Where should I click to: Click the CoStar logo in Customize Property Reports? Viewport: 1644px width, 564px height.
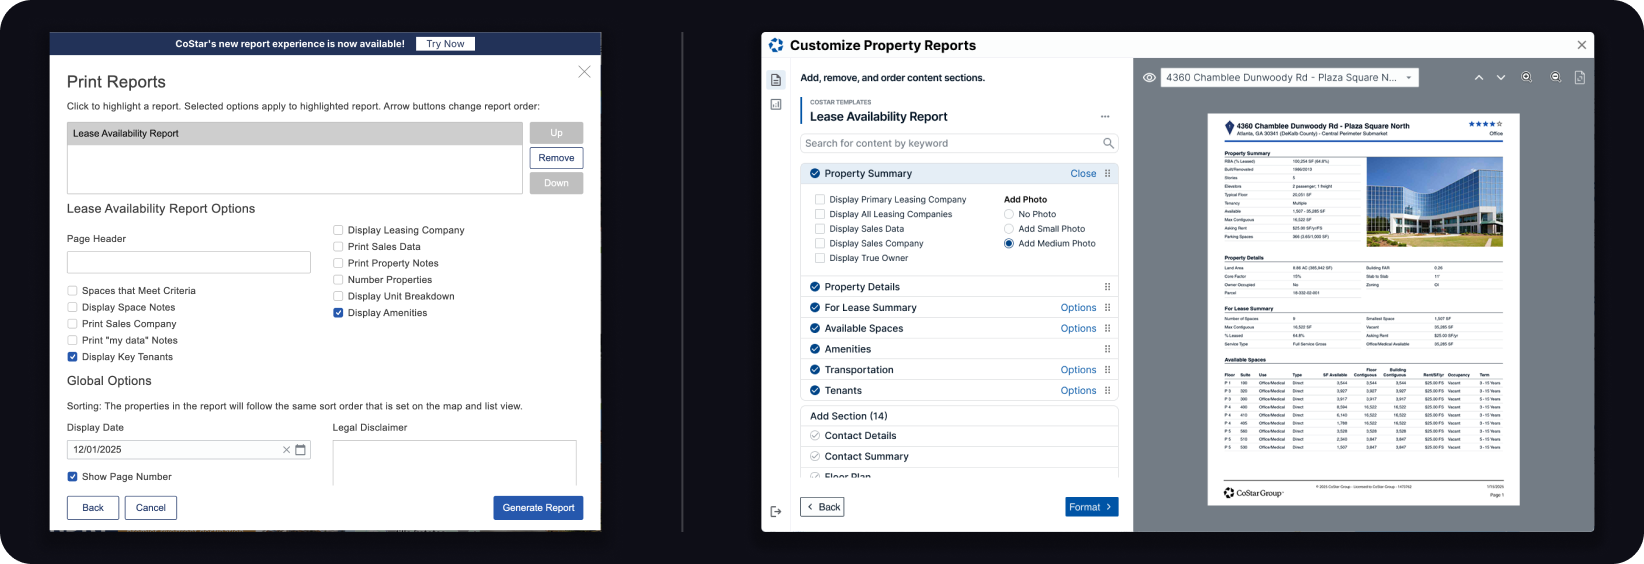[776, 45]
